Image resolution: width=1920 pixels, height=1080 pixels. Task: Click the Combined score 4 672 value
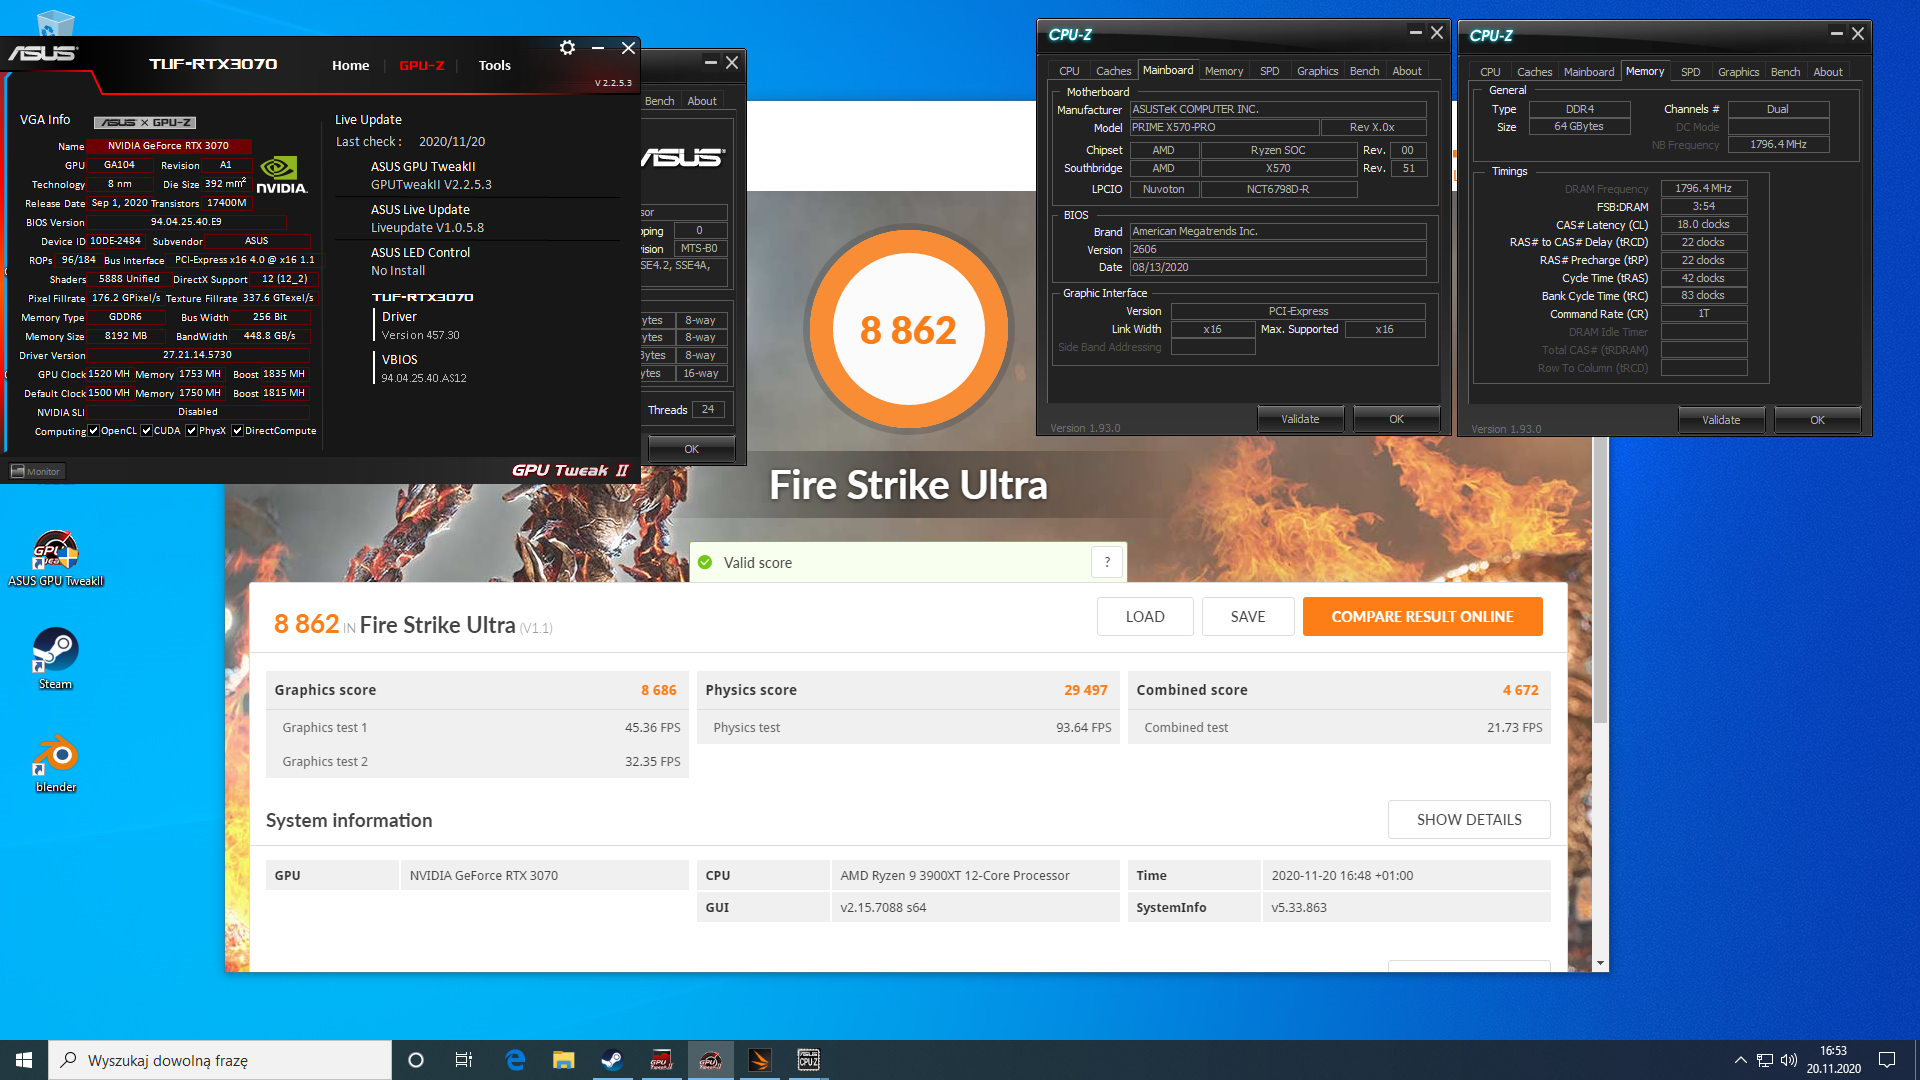[1520, 690]
